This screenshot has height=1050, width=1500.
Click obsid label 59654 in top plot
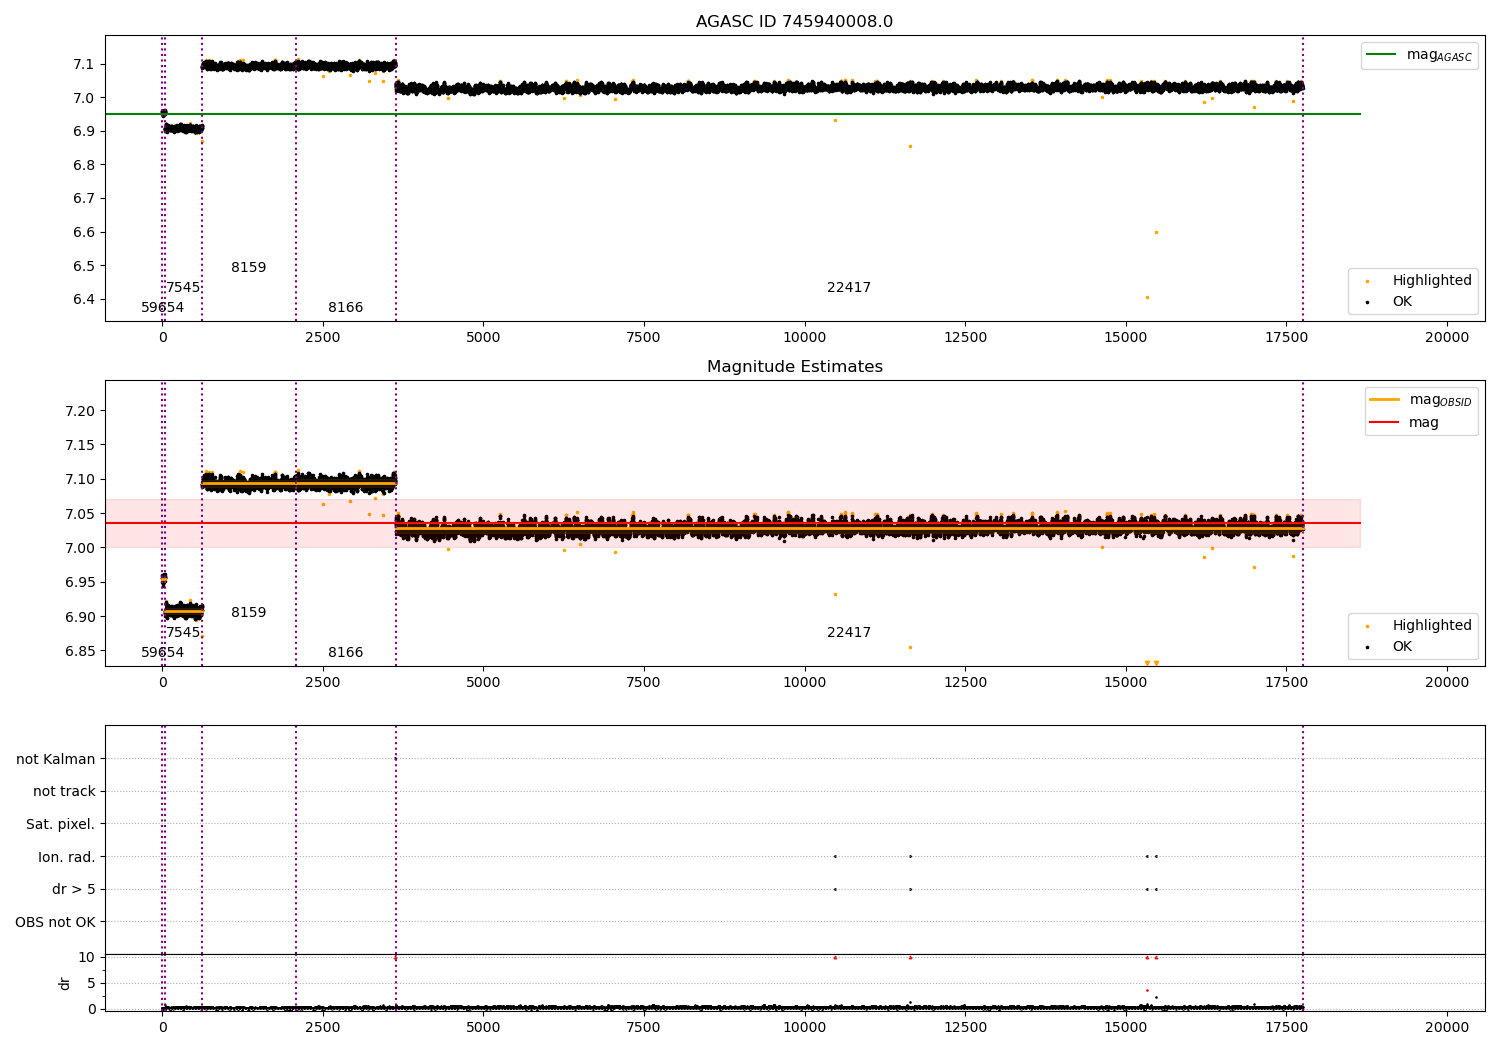pyautogui.click(x=162, y=308)
